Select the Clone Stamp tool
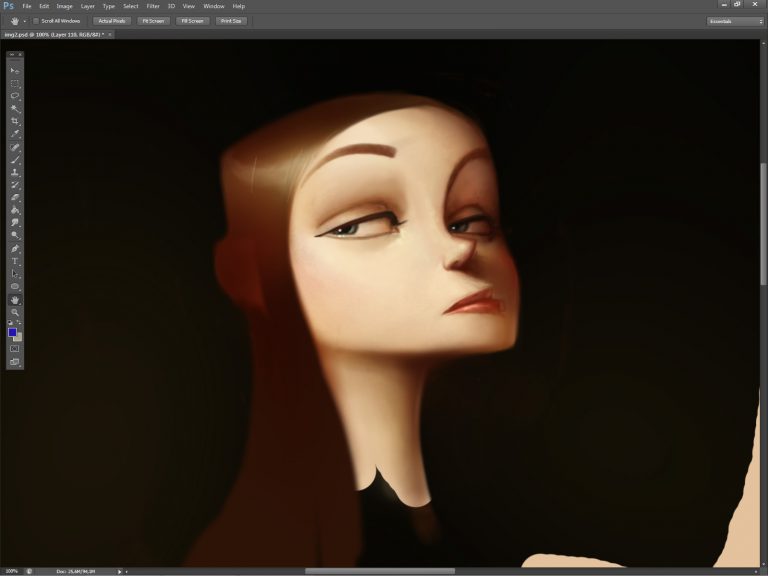Screen dimensions: 768x576 click(x=15, y=172)
